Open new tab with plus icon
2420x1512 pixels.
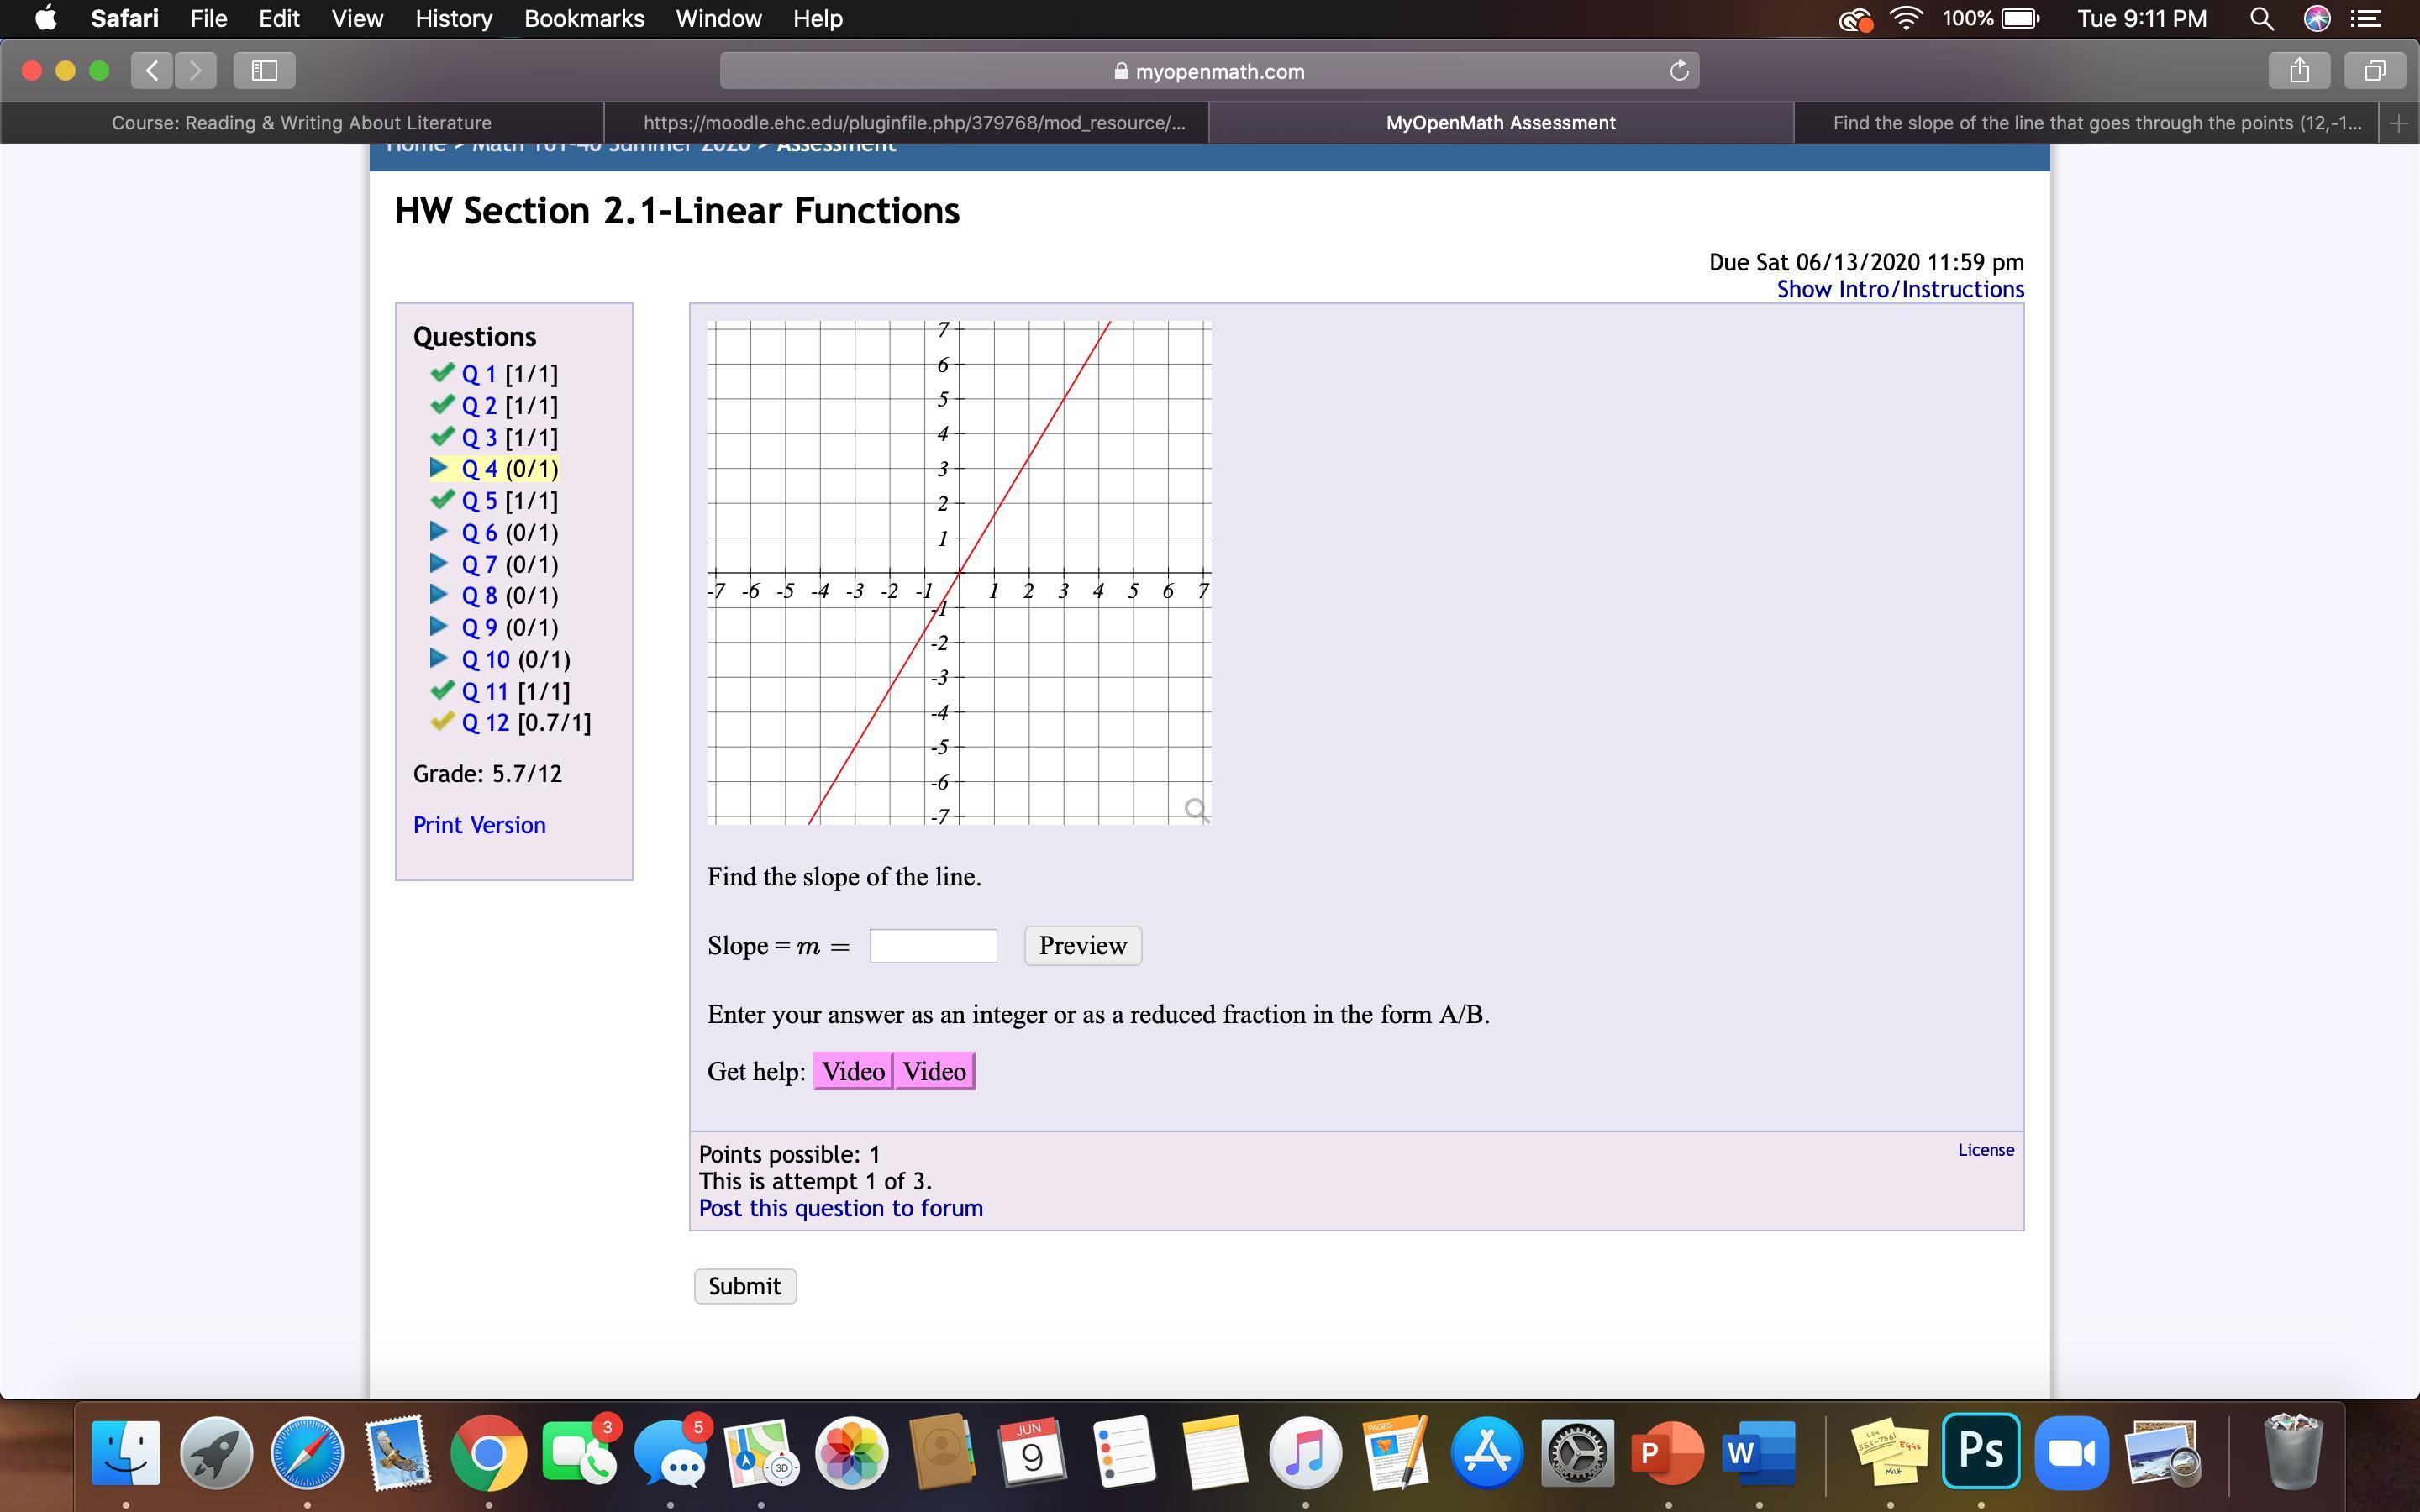point(2398,123)
